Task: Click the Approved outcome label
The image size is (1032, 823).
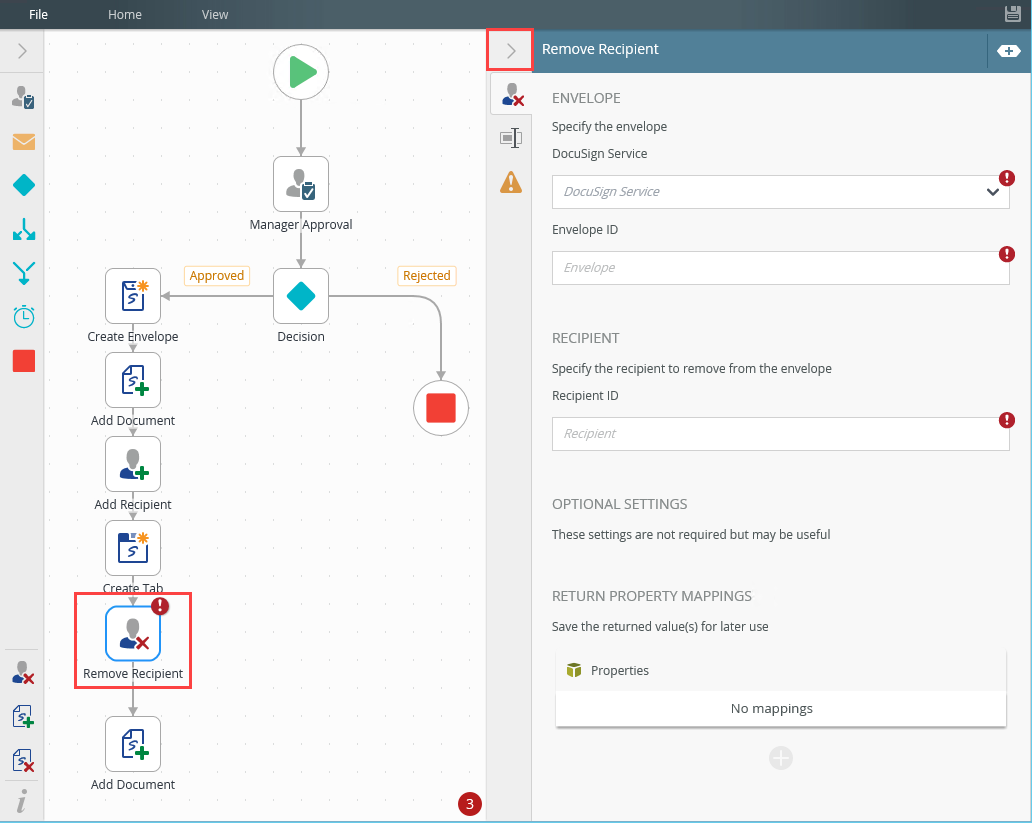Action: (x=217, y=276)
